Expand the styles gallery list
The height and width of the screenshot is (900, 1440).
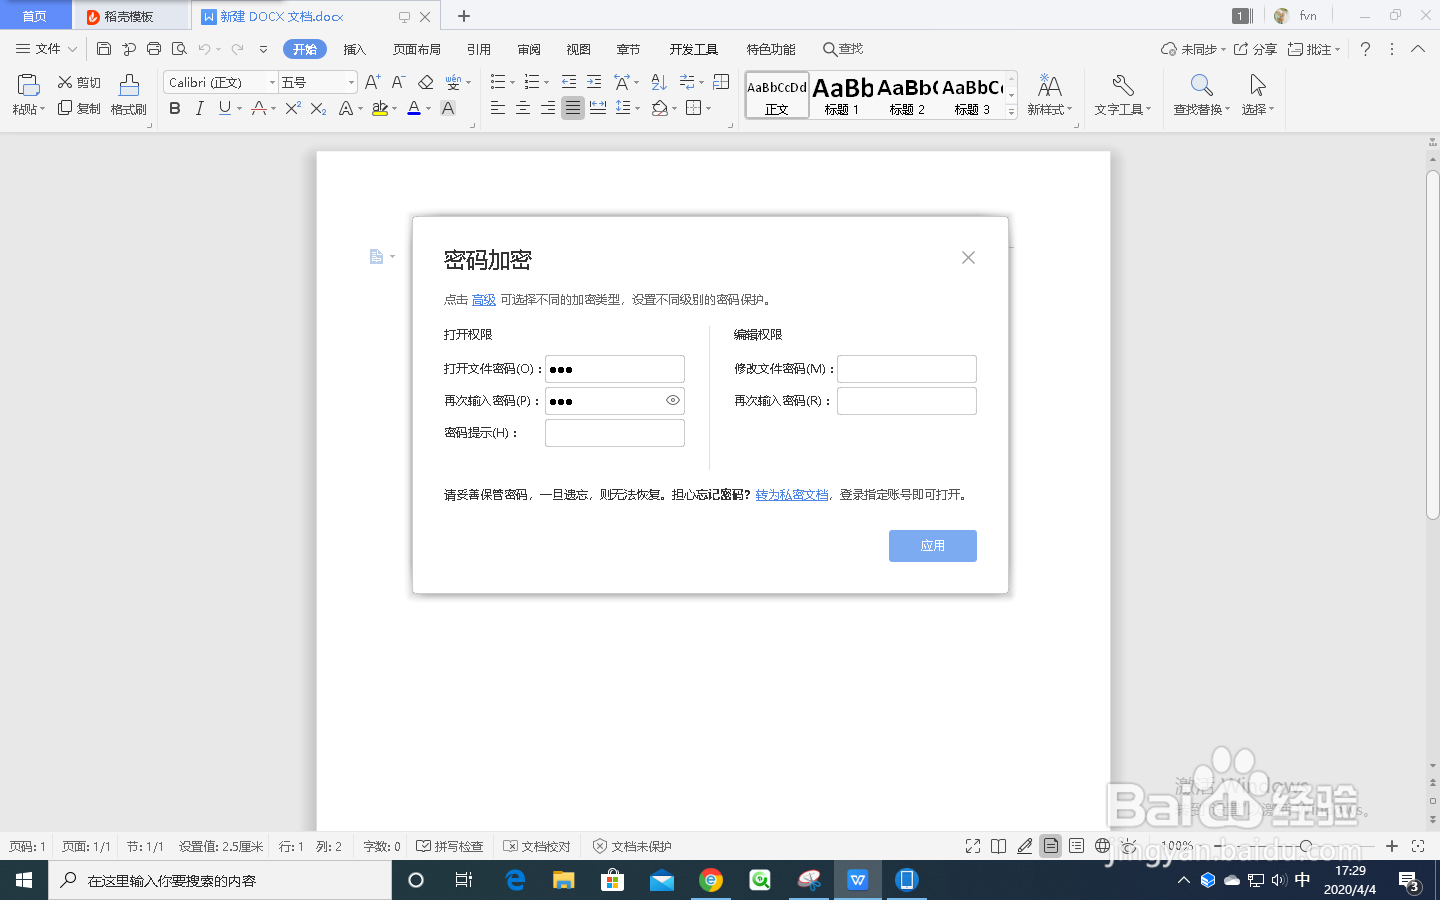1011,112
